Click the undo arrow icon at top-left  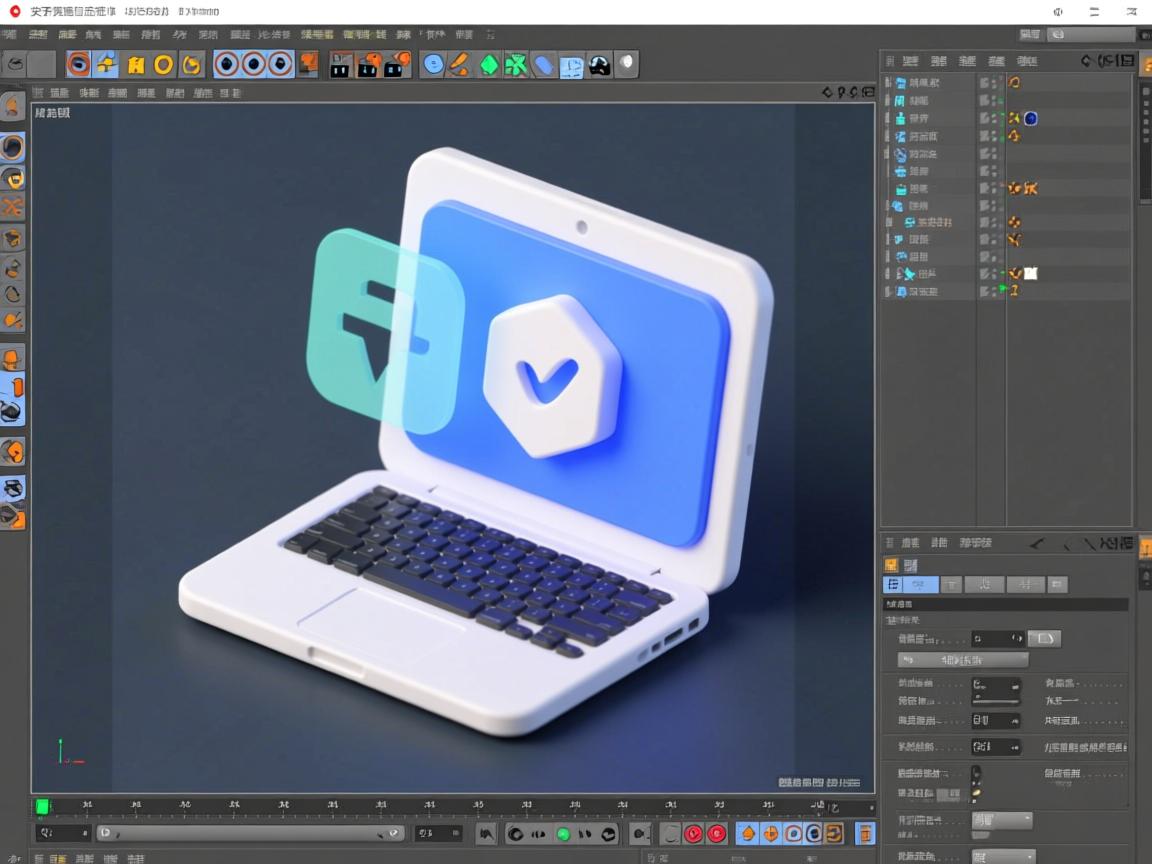(x=14, y=65)
